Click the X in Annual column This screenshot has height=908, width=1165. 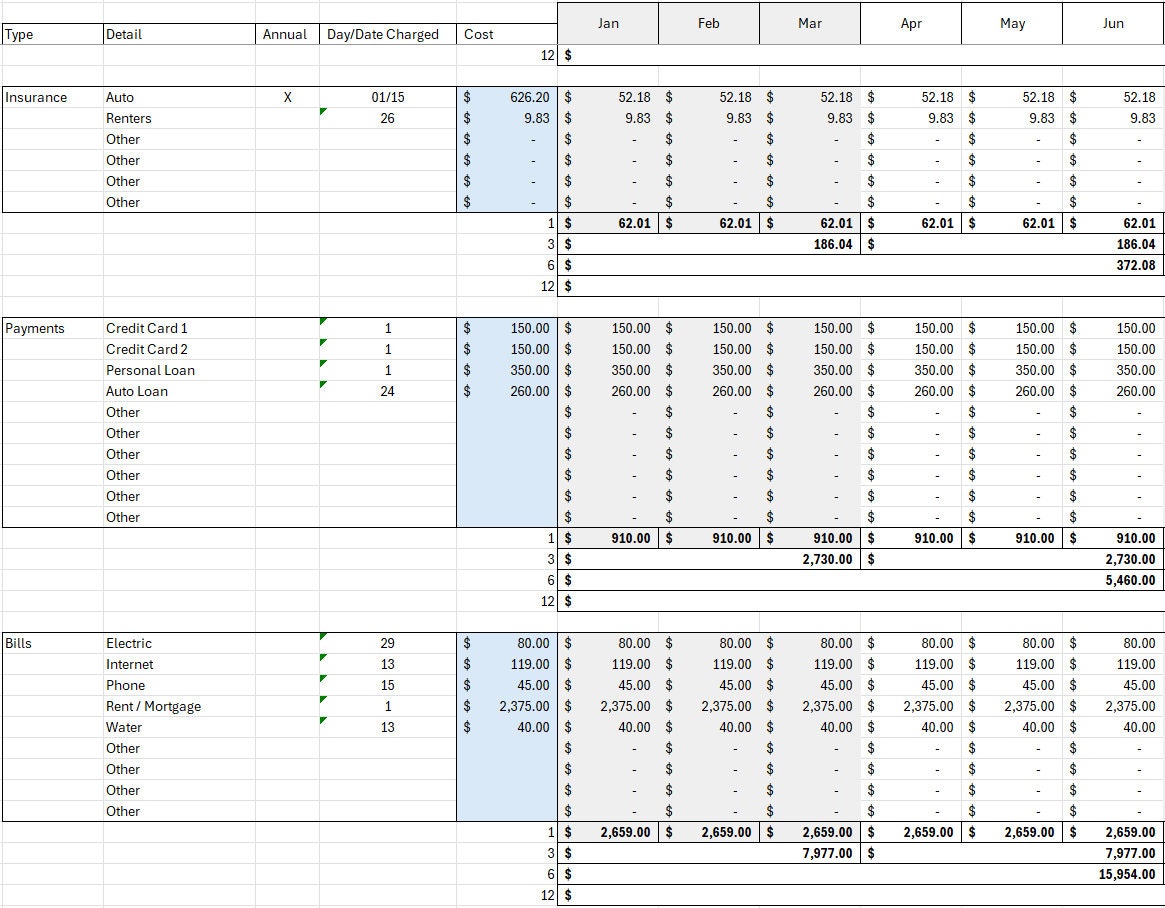287,97
